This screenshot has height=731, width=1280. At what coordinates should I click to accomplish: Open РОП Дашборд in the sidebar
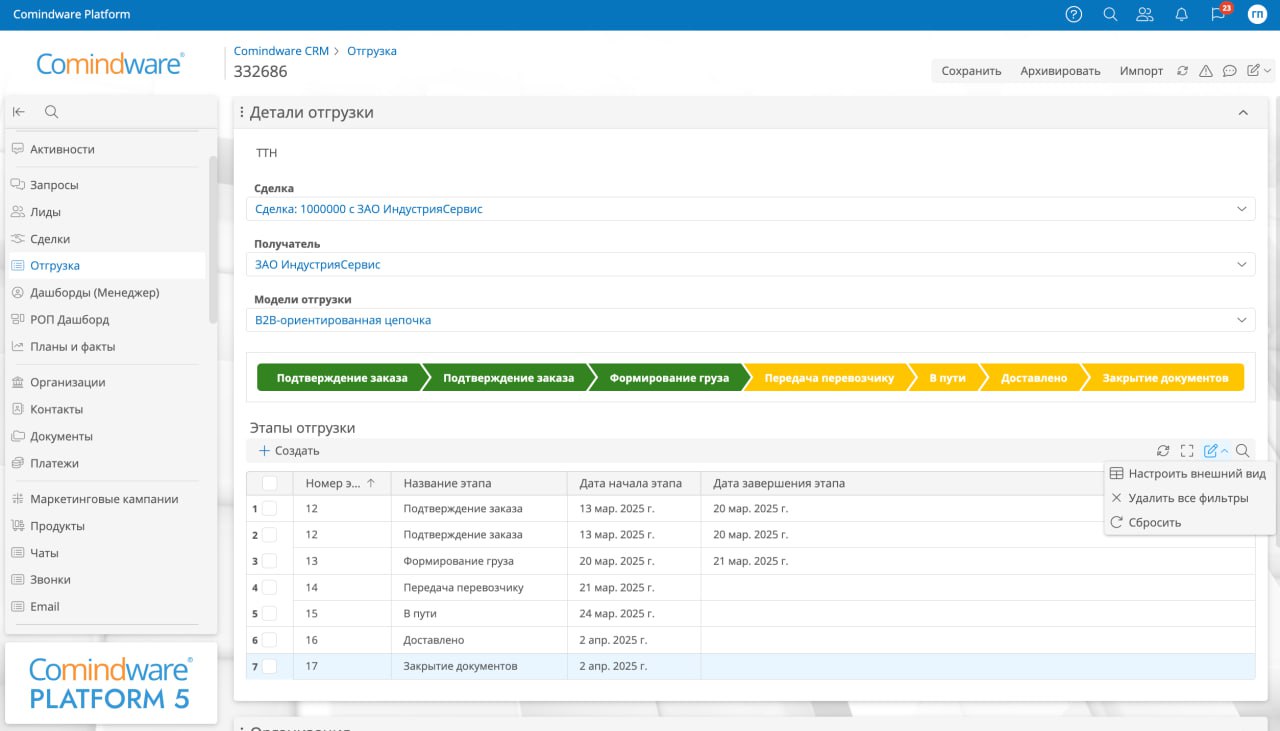pyautogui.click(x=69, y=319)
